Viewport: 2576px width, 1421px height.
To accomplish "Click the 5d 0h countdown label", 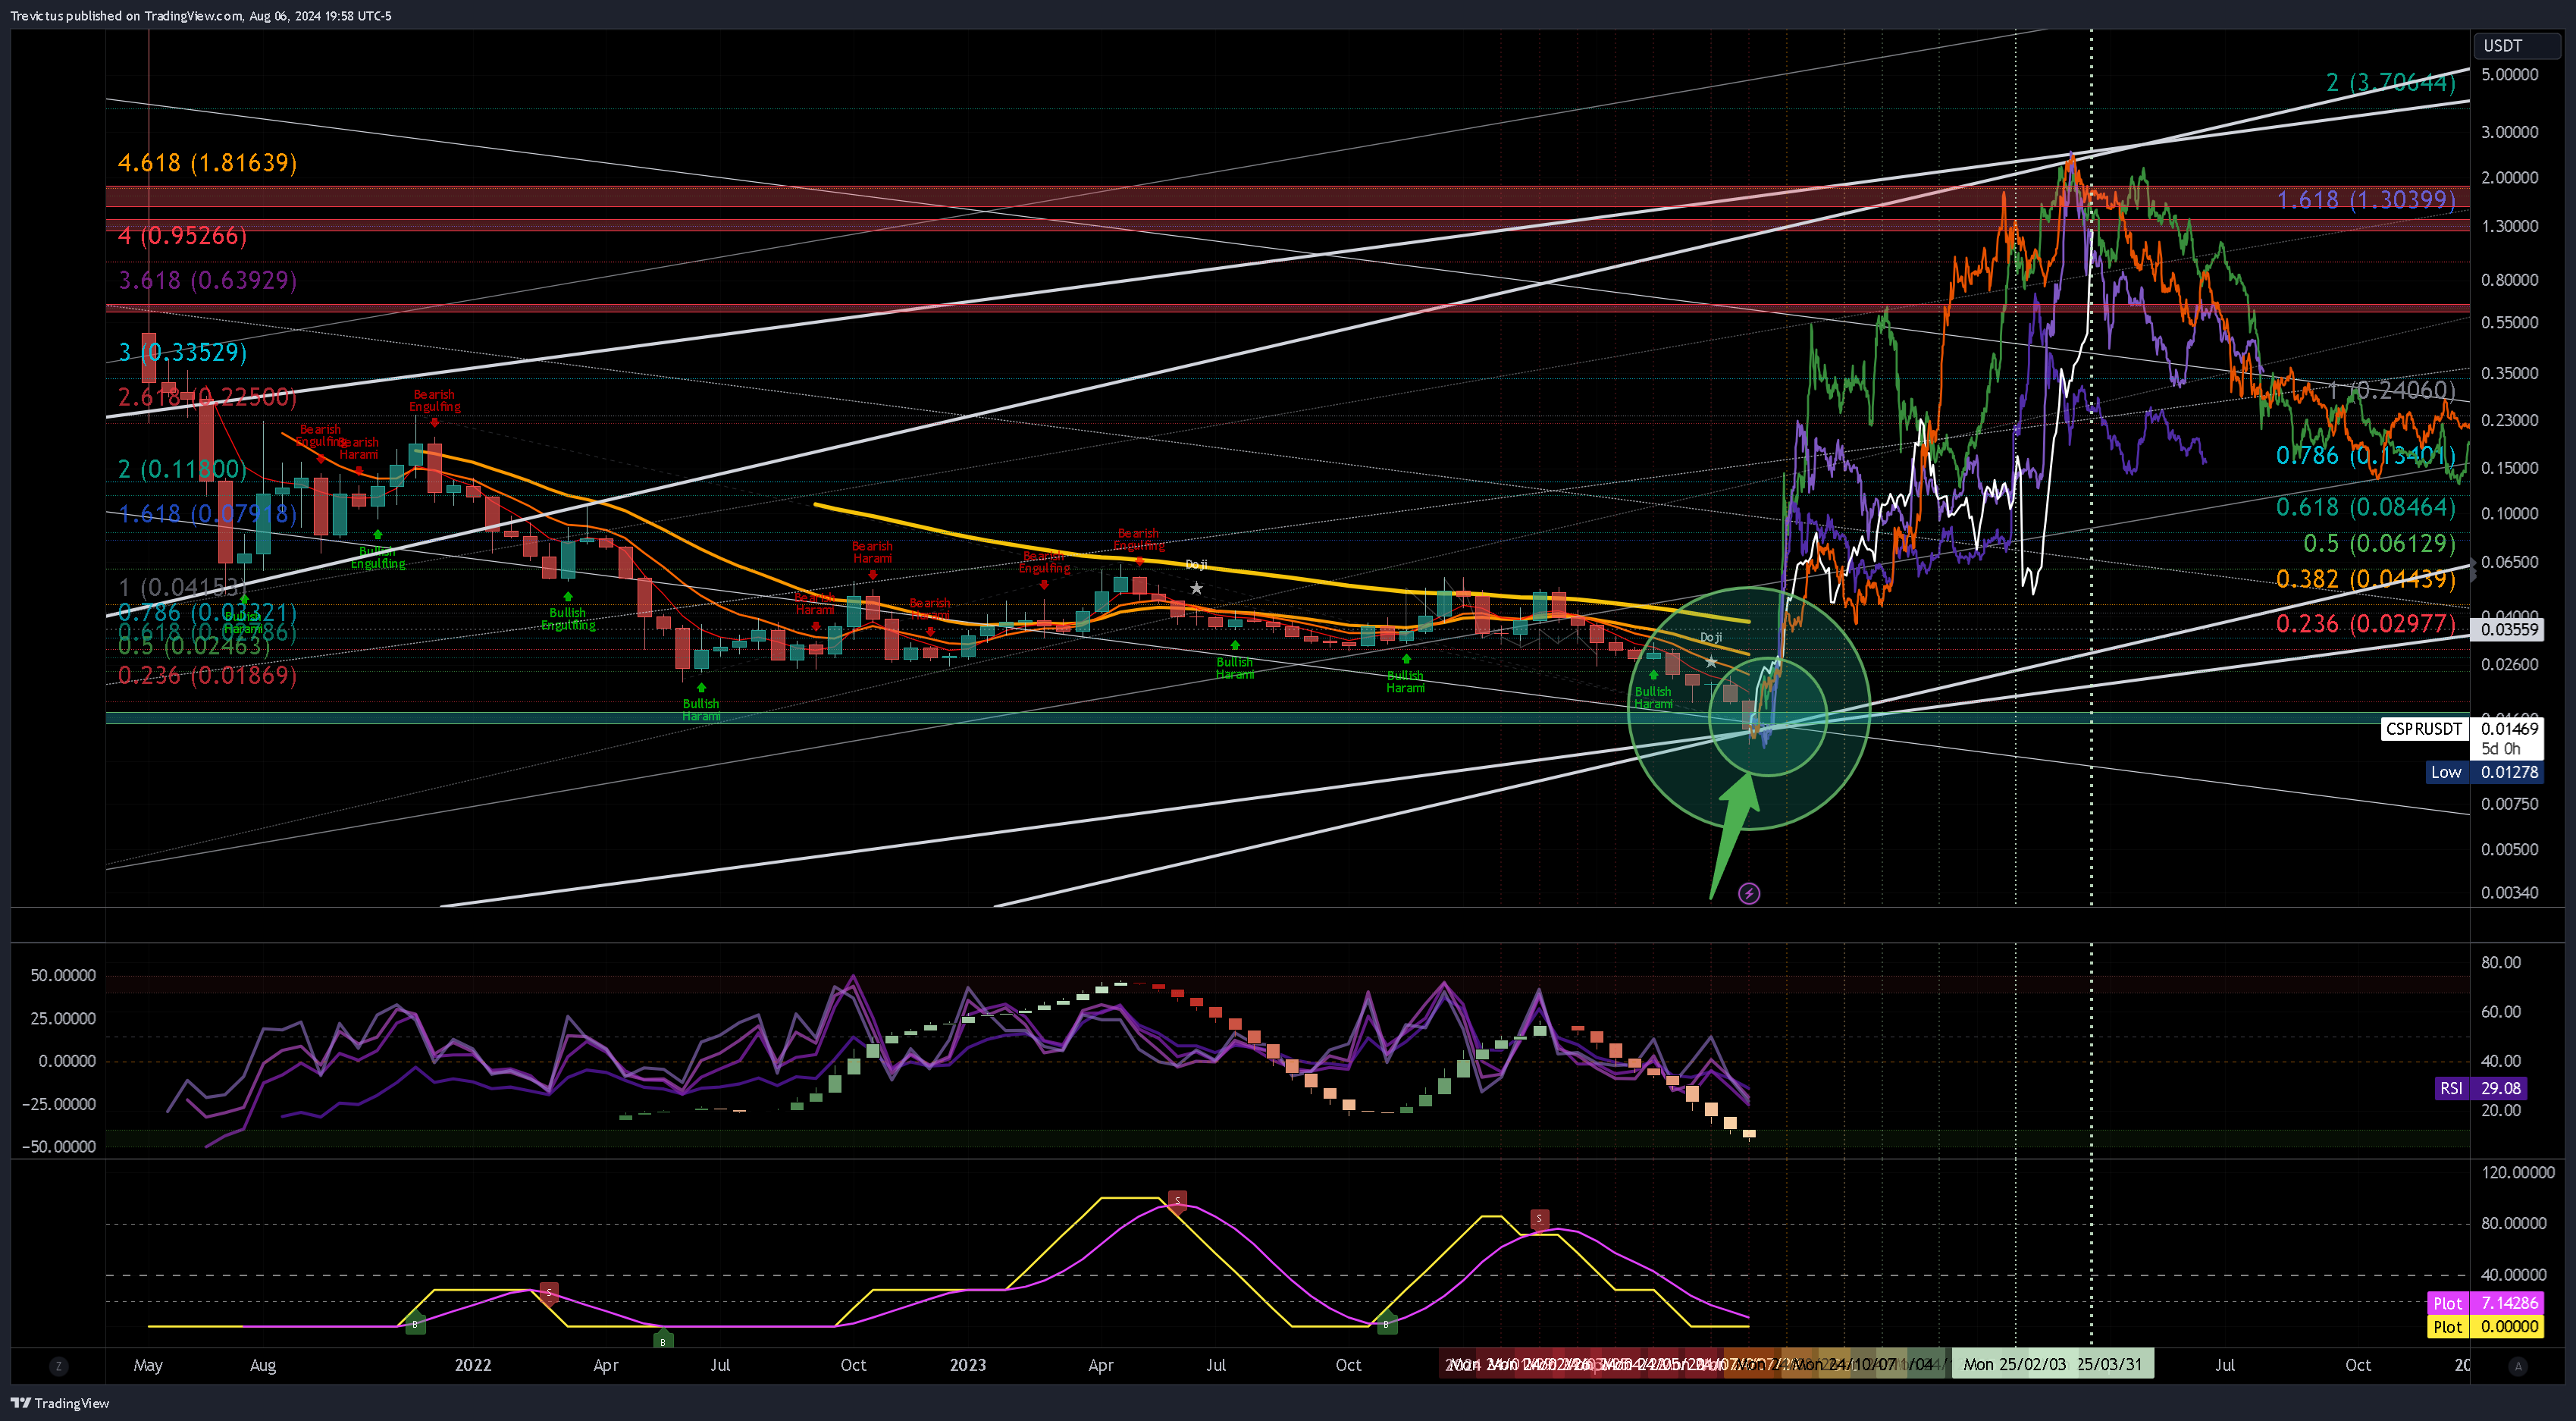I will click(2502, 749).
